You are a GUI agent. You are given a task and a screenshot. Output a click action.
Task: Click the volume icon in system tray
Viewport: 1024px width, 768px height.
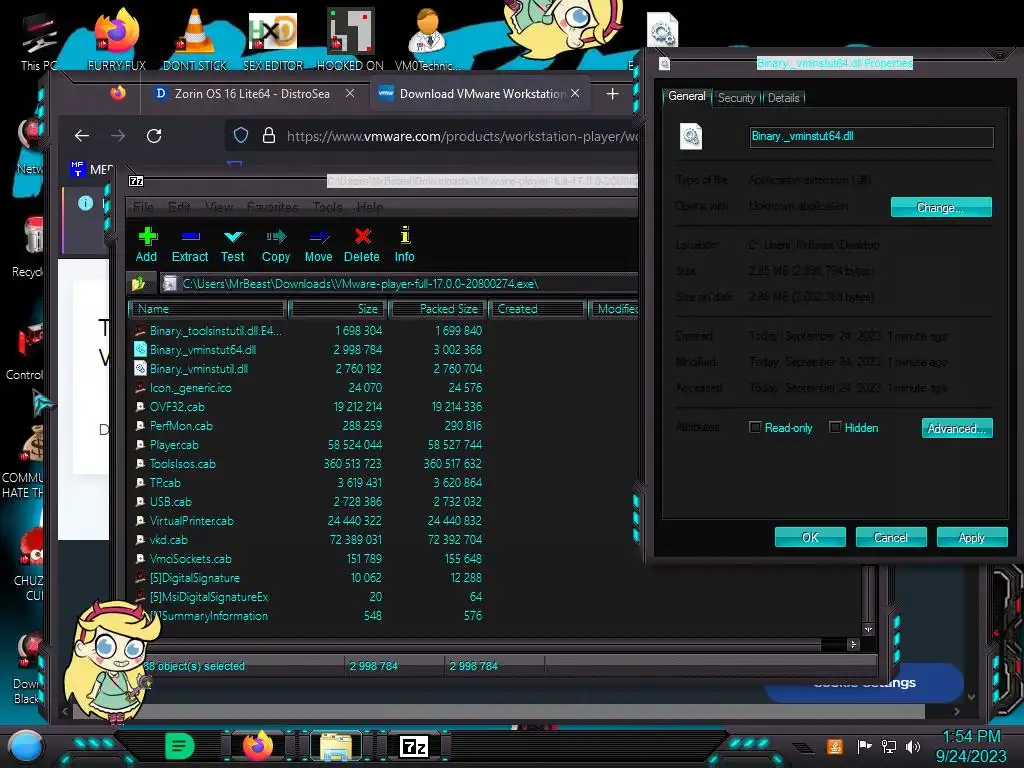point(913,746)
